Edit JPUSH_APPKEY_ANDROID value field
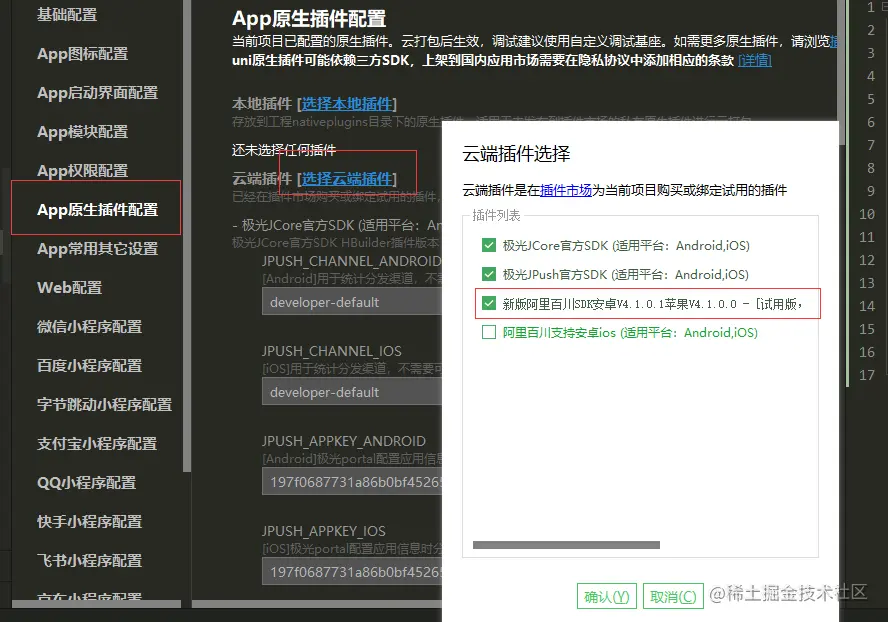Image resolution: width=888 pixels, height=622 pixels. [351, 482]
